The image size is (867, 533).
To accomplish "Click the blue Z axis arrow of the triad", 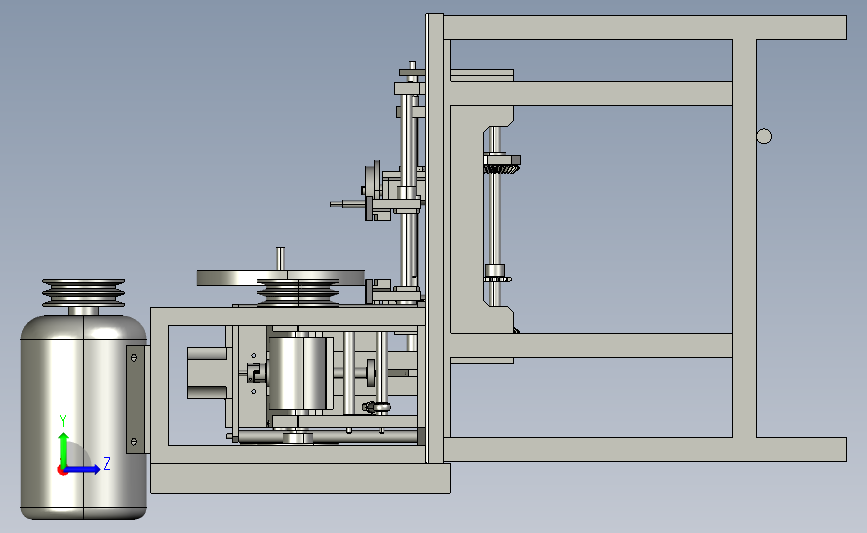I will [x=83, y=470].
